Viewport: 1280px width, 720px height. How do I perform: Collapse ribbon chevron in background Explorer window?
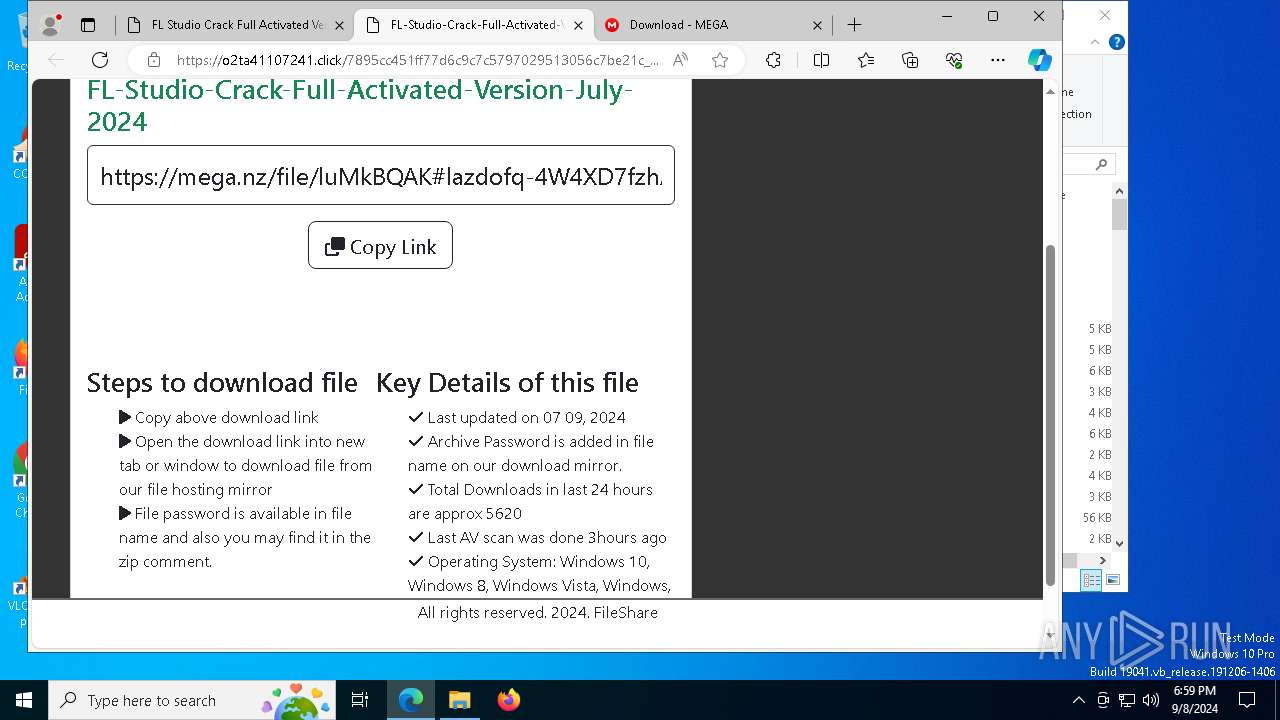(x=1095, y=42)
